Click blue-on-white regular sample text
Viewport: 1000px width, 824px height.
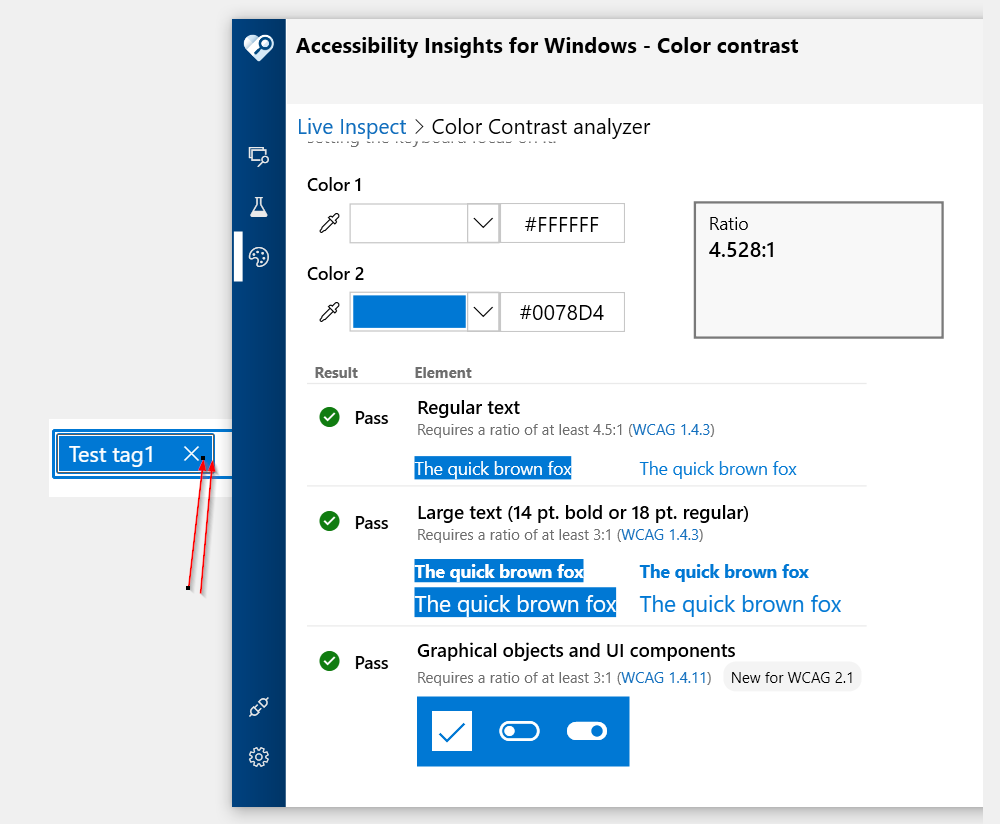(718, 469)
